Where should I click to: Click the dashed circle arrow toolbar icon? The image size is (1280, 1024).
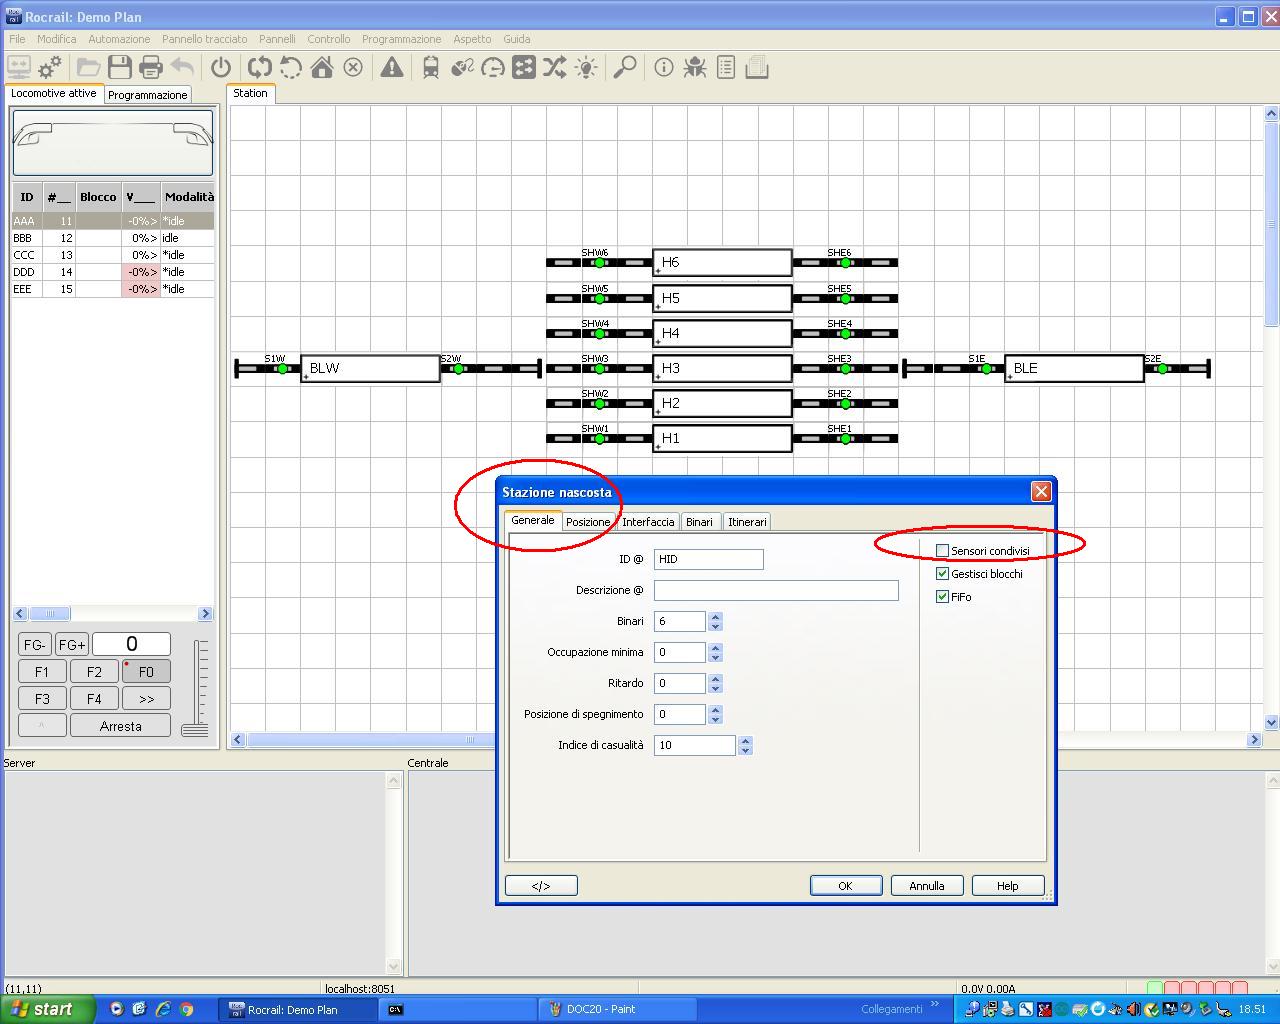click(x=291, y=68)
